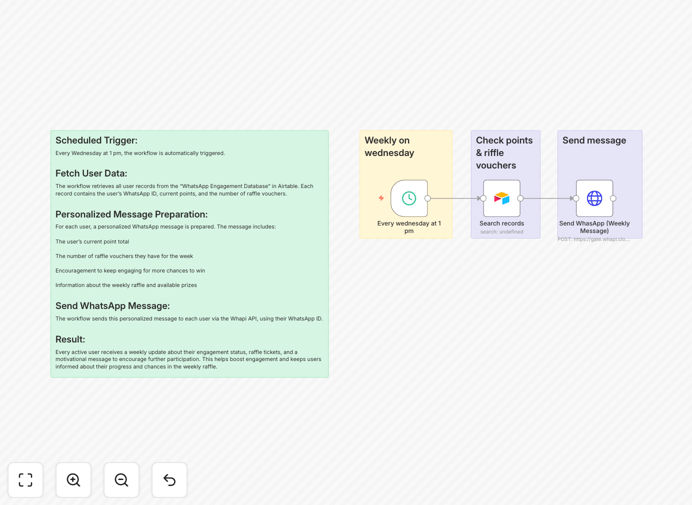Click "Information about the weekly raffle" line
Viewport: 692px width, 505px height.
126,285
